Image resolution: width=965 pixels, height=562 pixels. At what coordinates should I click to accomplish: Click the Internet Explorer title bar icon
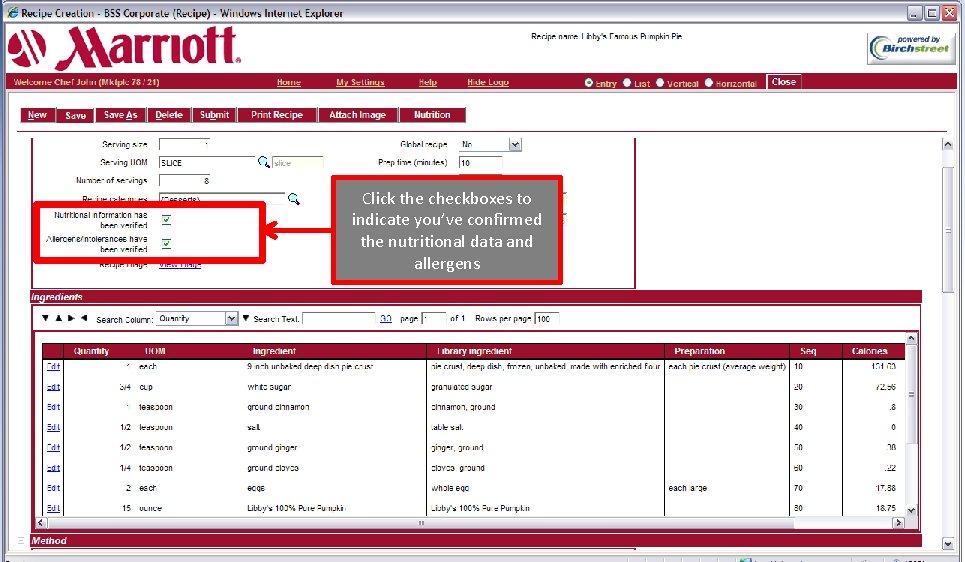(12, 12)
